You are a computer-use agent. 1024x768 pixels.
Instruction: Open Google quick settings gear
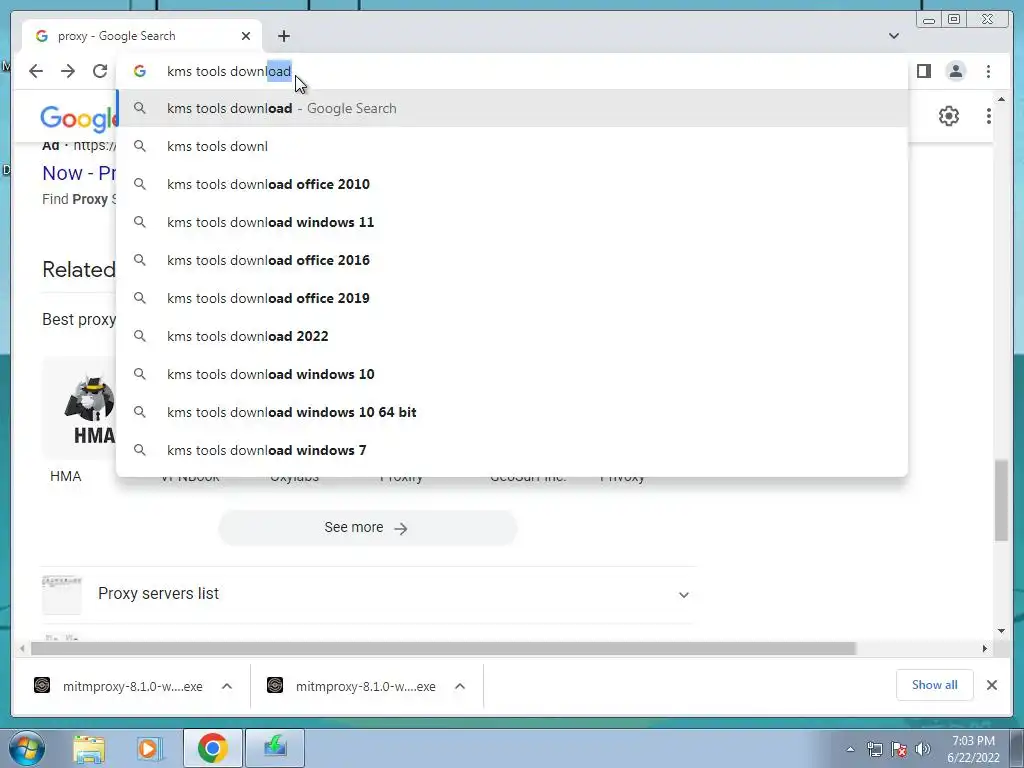tap(948, 116)
